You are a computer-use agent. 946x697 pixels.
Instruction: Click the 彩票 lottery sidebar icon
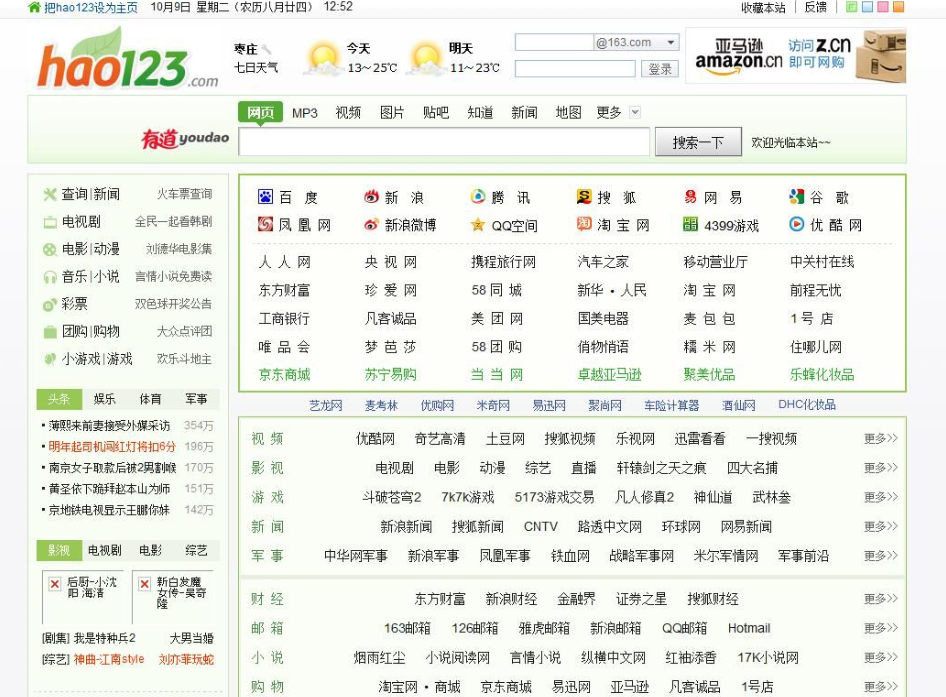pyautogui.click(x=49, y=304)
